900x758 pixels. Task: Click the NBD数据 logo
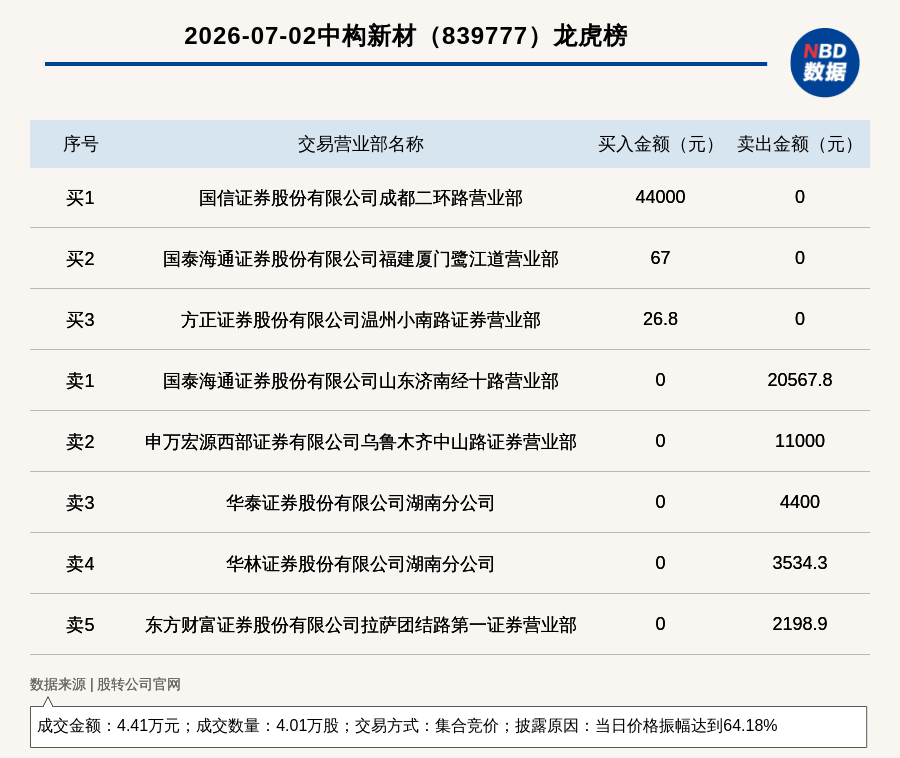[x=825, y=63]
